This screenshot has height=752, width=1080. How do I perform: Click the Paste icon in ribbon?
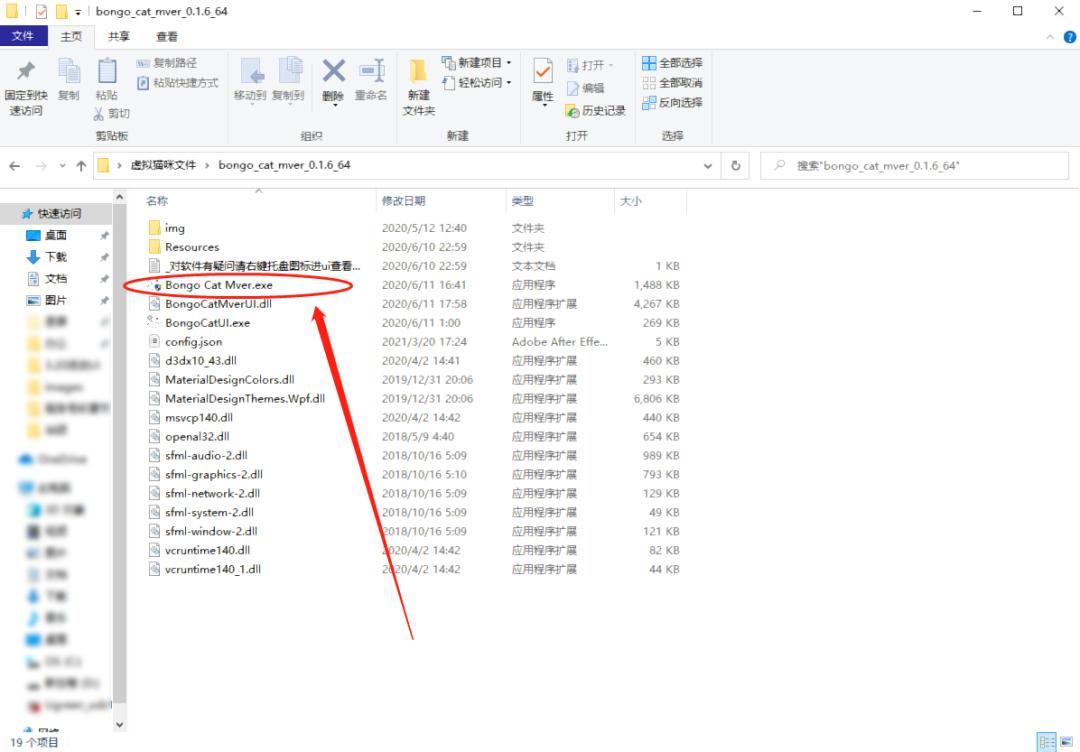pos(106,73)
